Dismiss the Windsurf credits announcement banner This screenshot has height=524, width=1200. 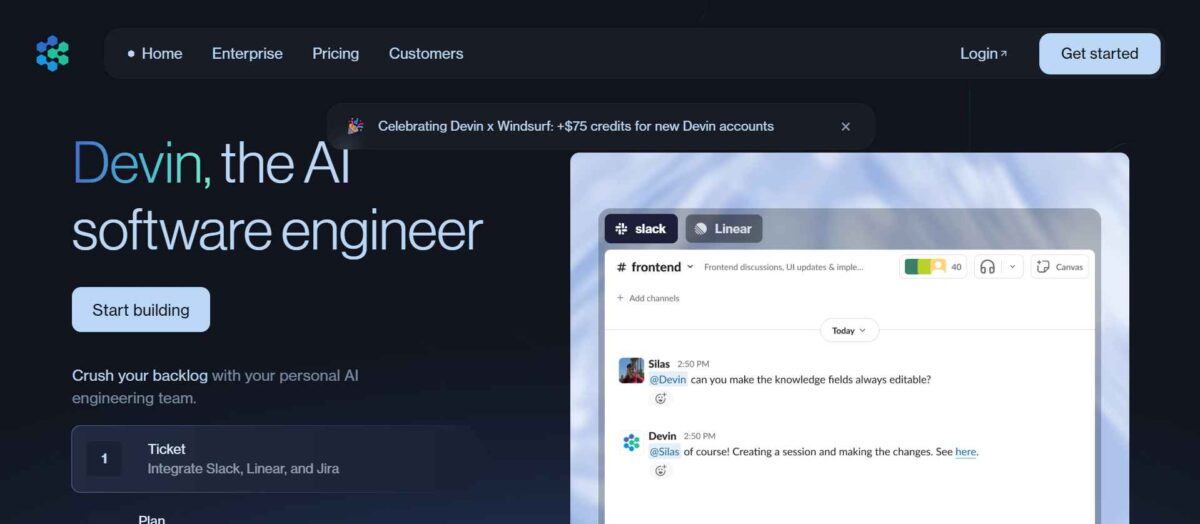845,127
